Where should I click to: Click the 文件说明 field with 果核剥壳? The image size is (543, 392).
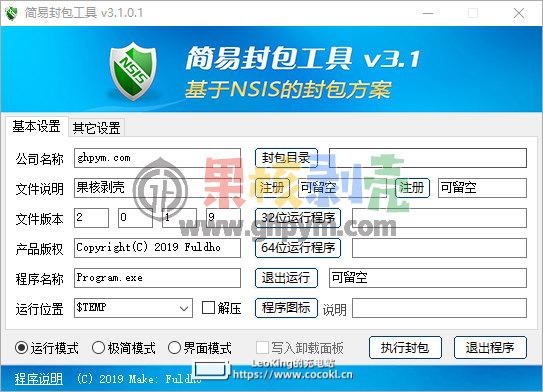coord(157,188)
